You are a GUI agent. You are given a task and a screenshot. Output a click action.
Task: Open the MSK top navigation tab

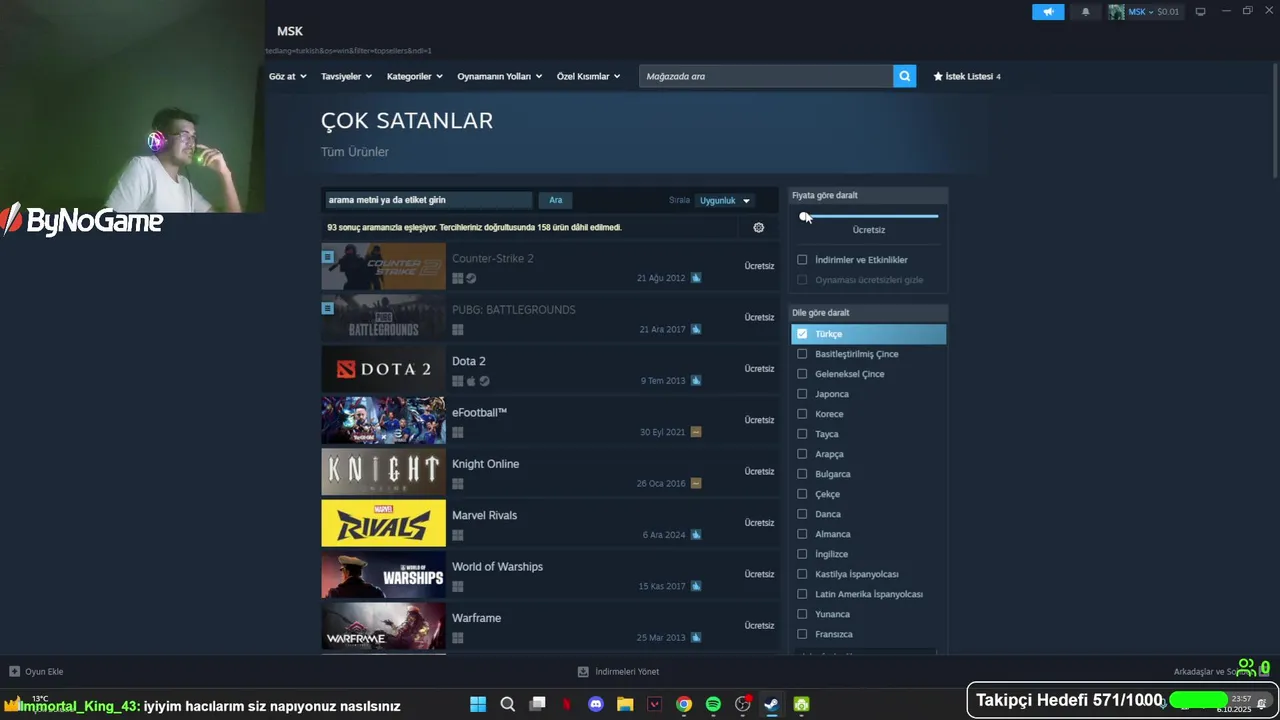290,31
